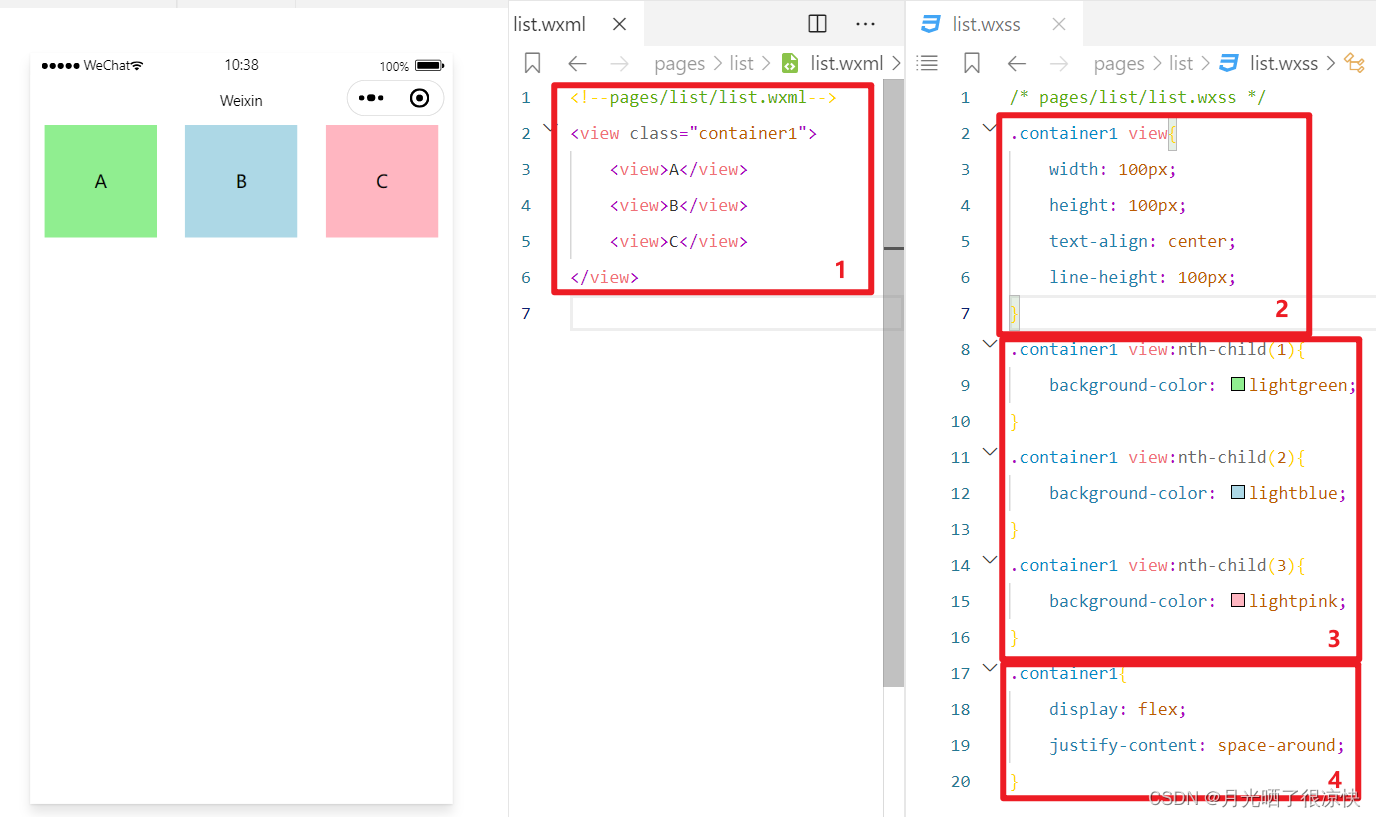Screen dimensions: 1376x817
Task: Click the 'display: flex;' line
Action: [x=1117, y=709]
